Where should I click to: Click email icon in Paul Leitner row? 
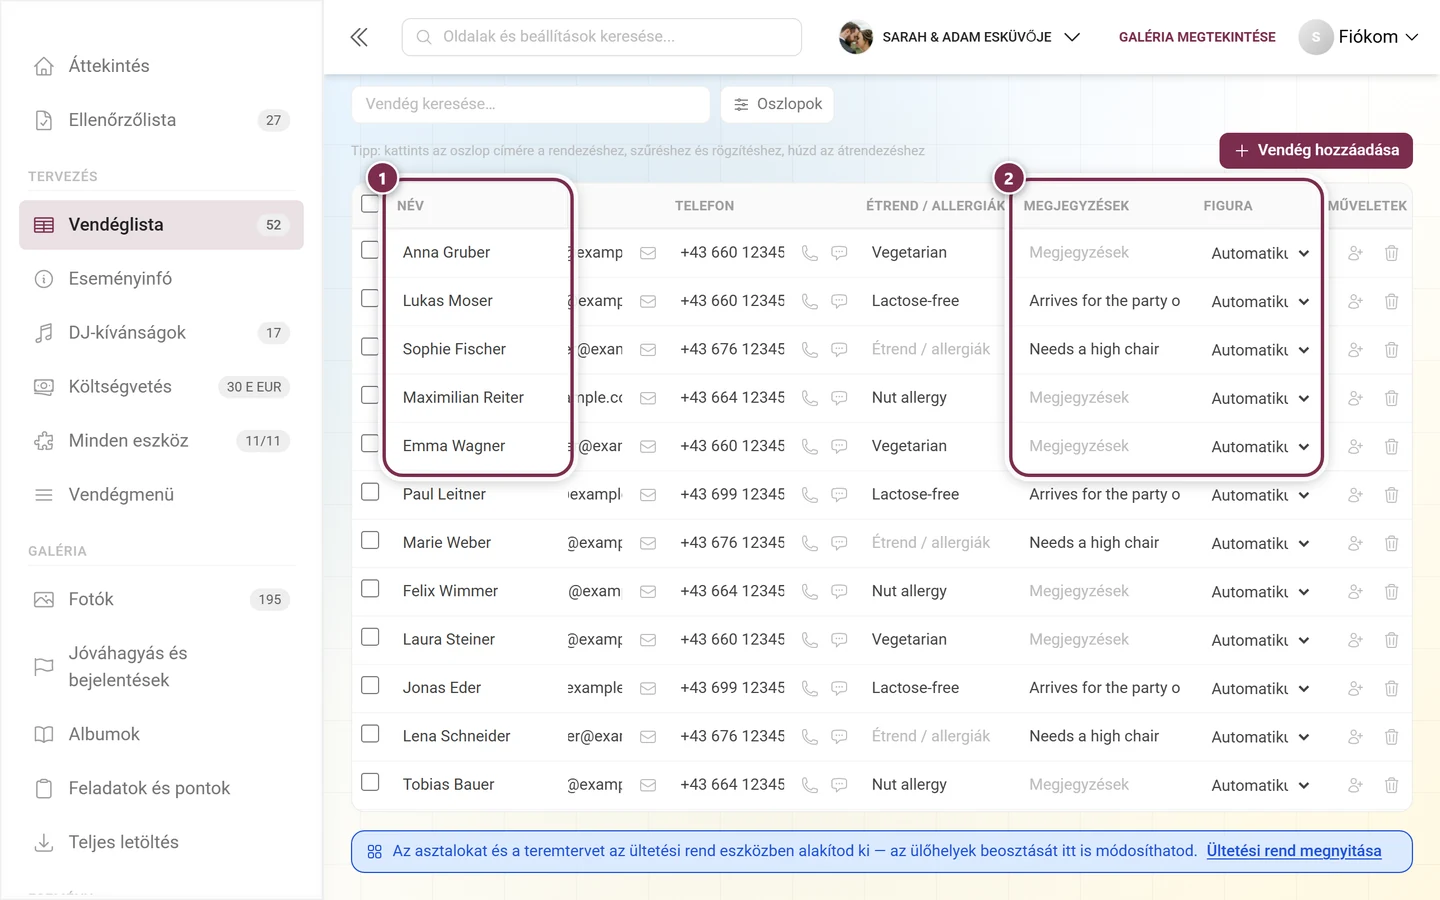click(x=648, y=495)
